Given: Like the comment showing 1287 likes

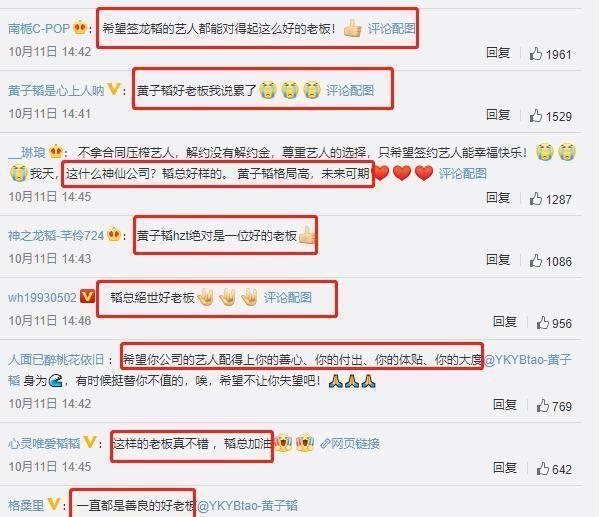Looking at the screenshot, I should 536,199.
